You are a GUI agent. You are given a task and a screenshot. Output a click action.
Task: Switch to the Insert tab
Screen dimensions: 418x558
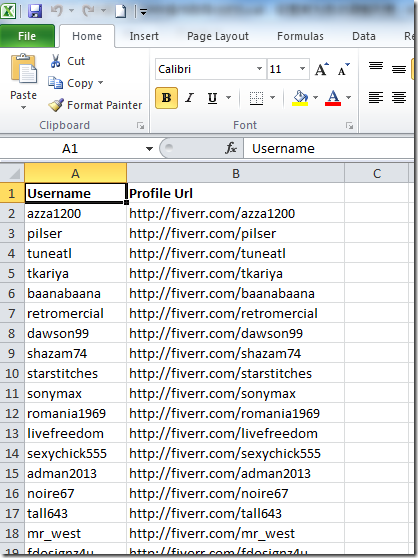[144, 36]
